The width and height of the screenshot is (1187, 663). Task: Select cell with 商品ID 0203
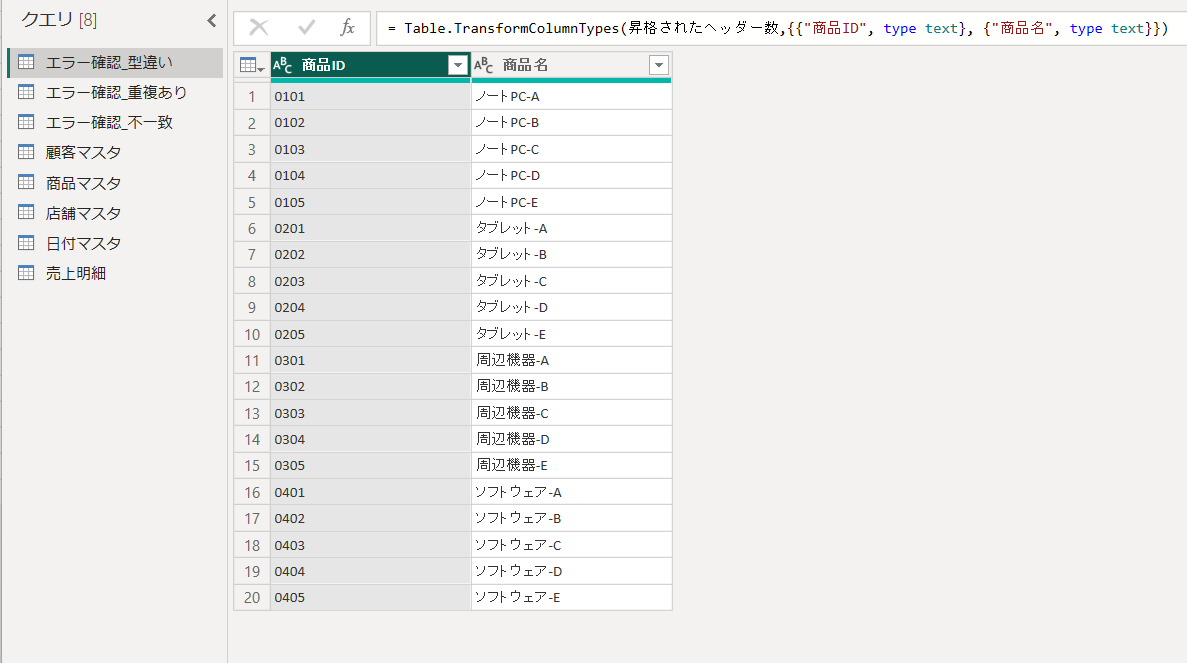(x=370, y=281)
